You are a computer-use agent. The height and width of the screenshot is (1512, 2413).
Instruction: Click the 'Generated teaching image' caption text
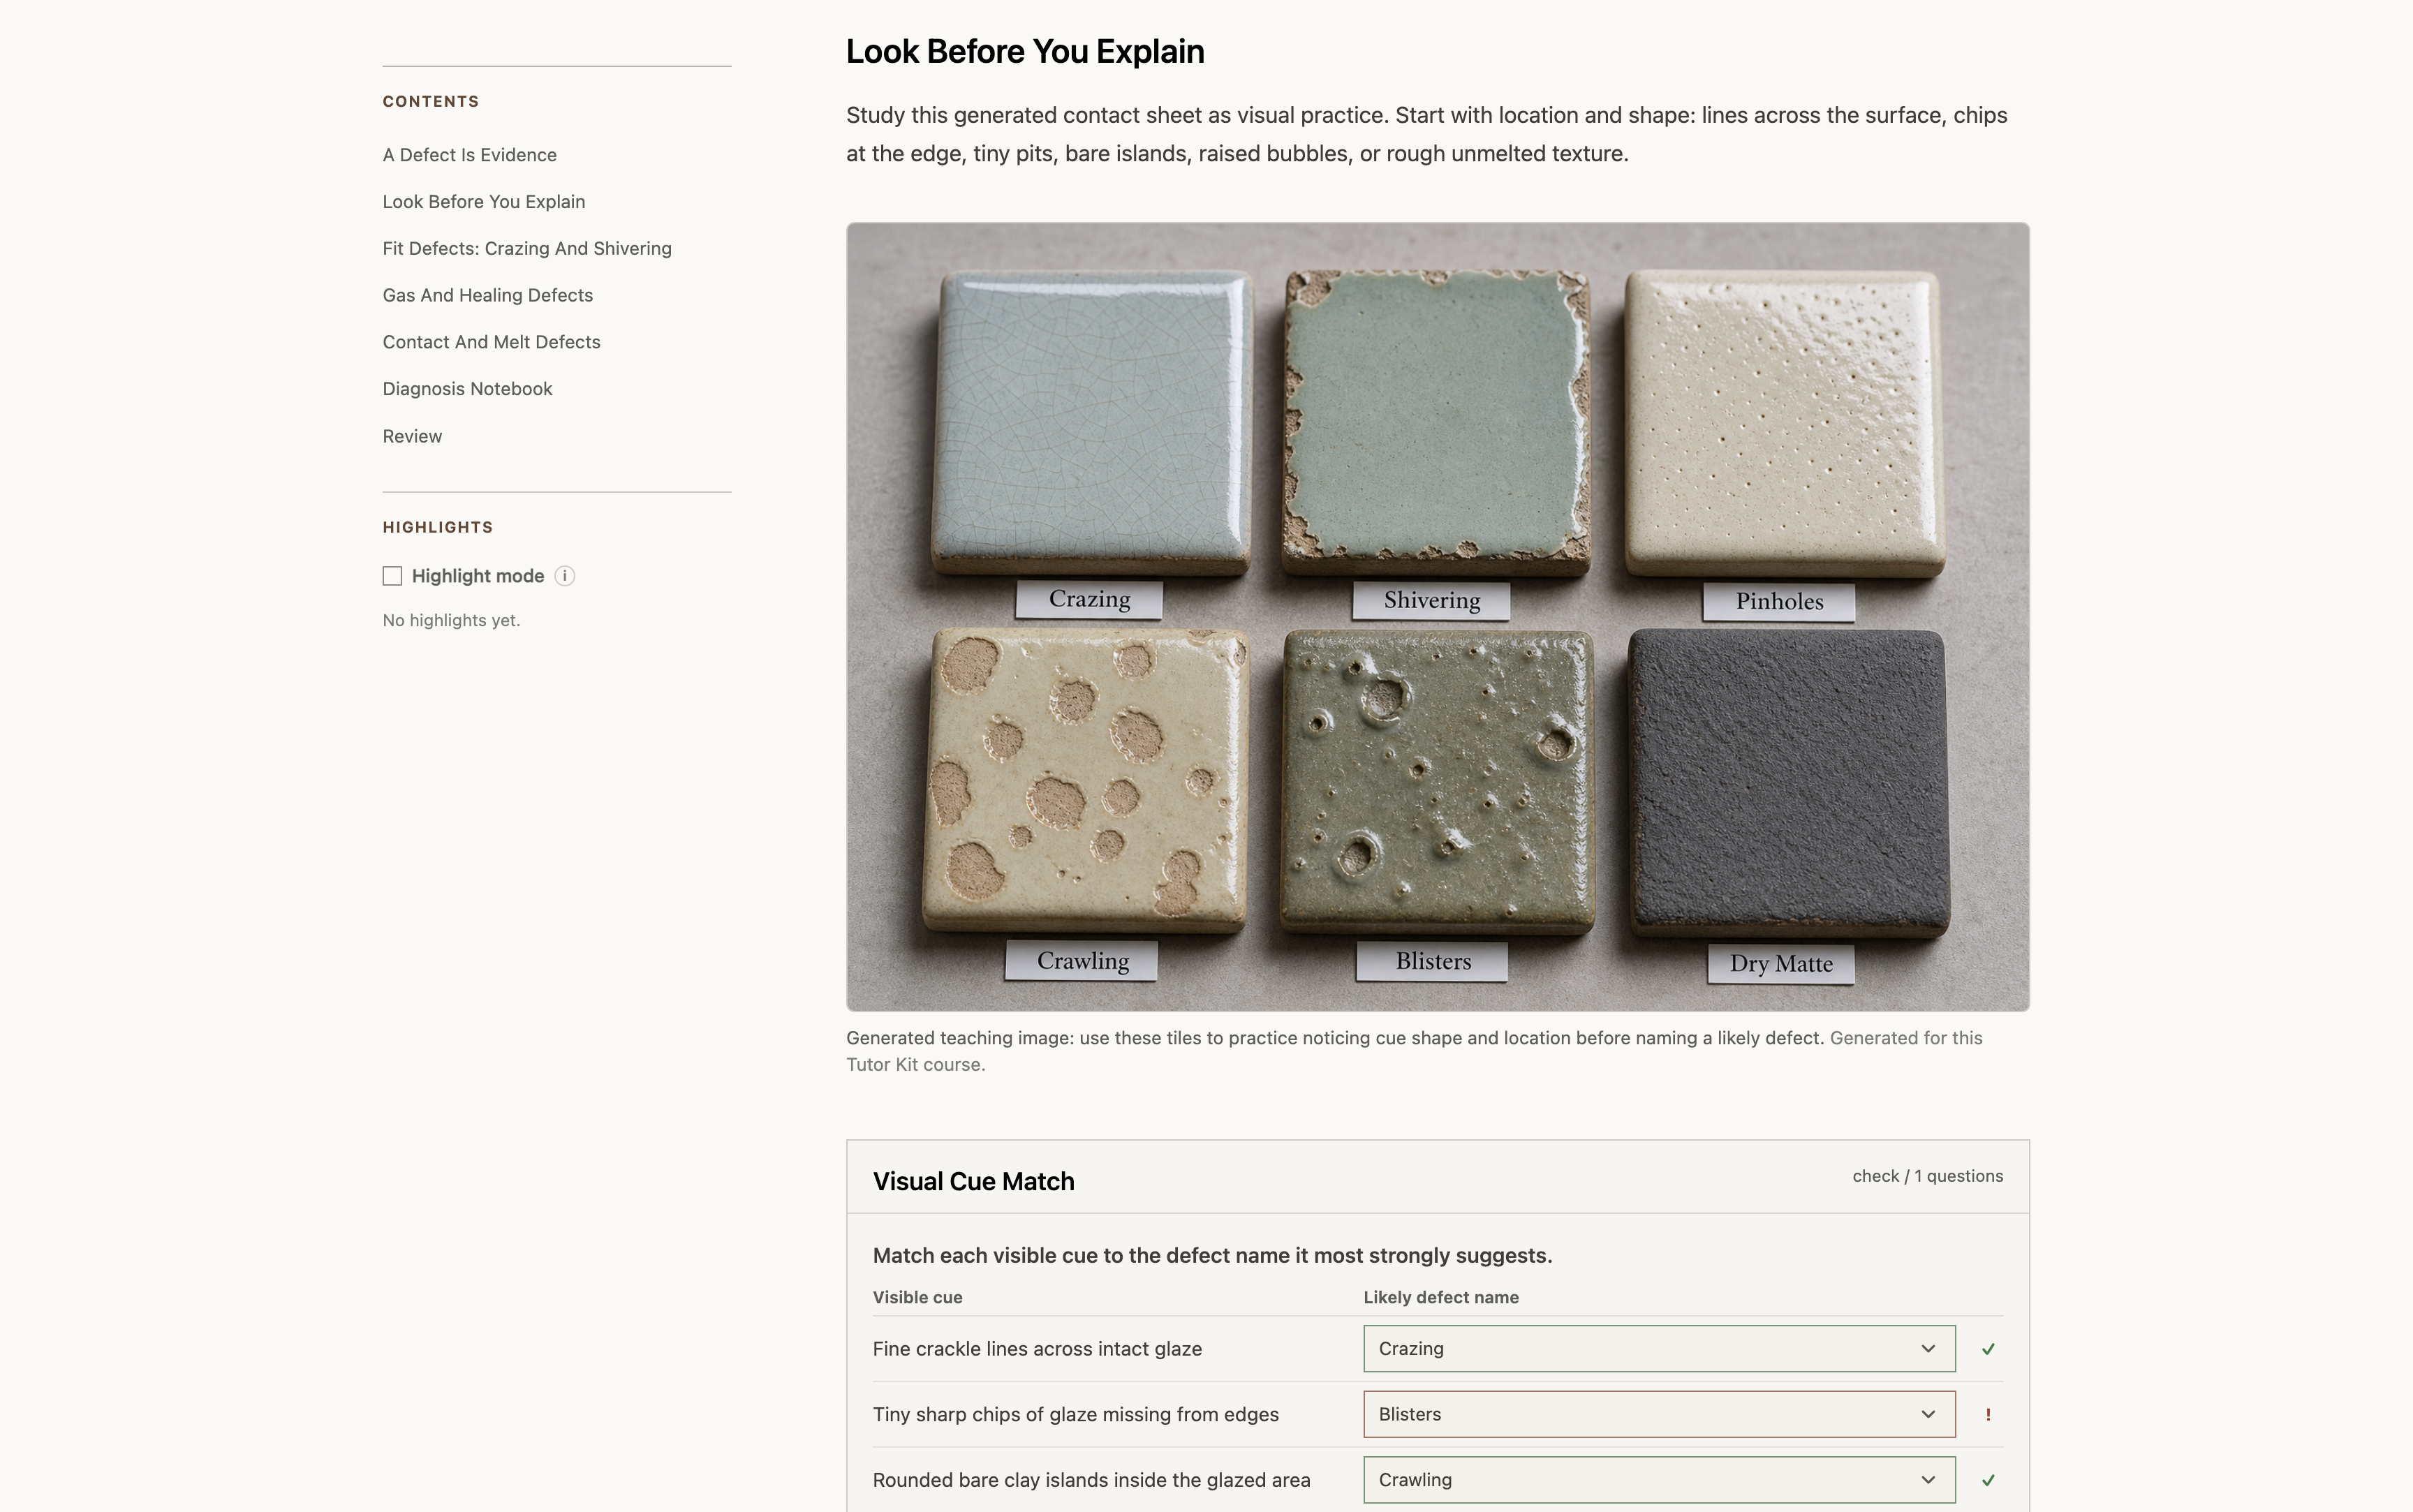1414,1051
